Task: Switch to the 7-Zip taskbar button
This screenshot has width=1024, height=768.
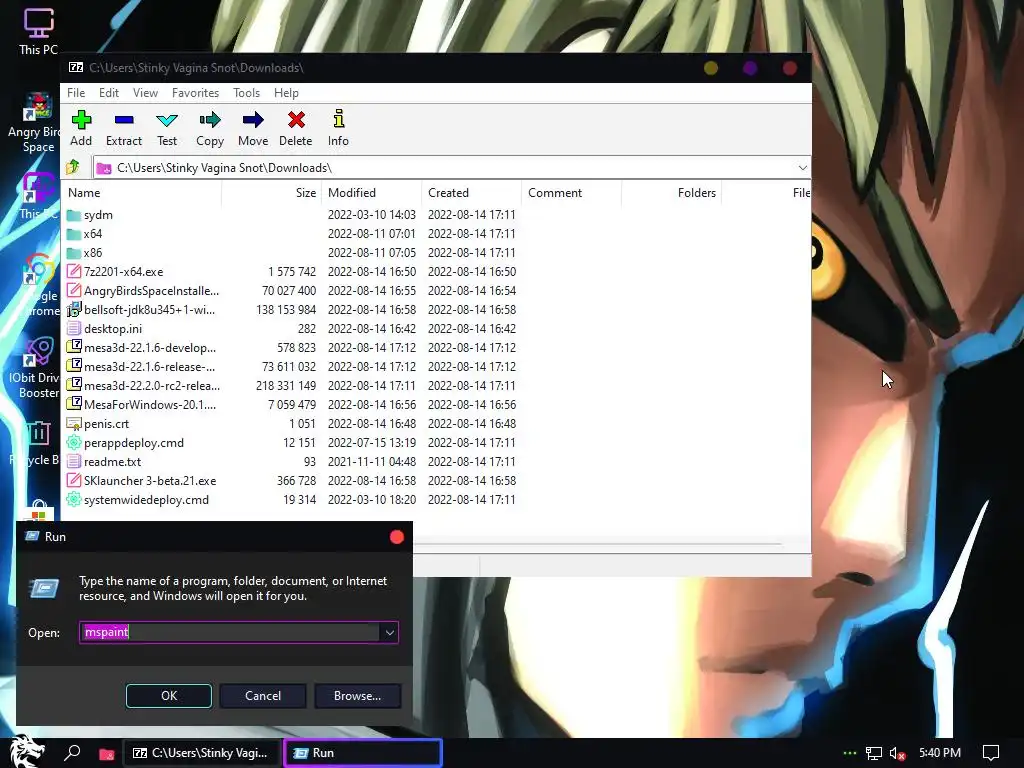Action: [201, 753]
